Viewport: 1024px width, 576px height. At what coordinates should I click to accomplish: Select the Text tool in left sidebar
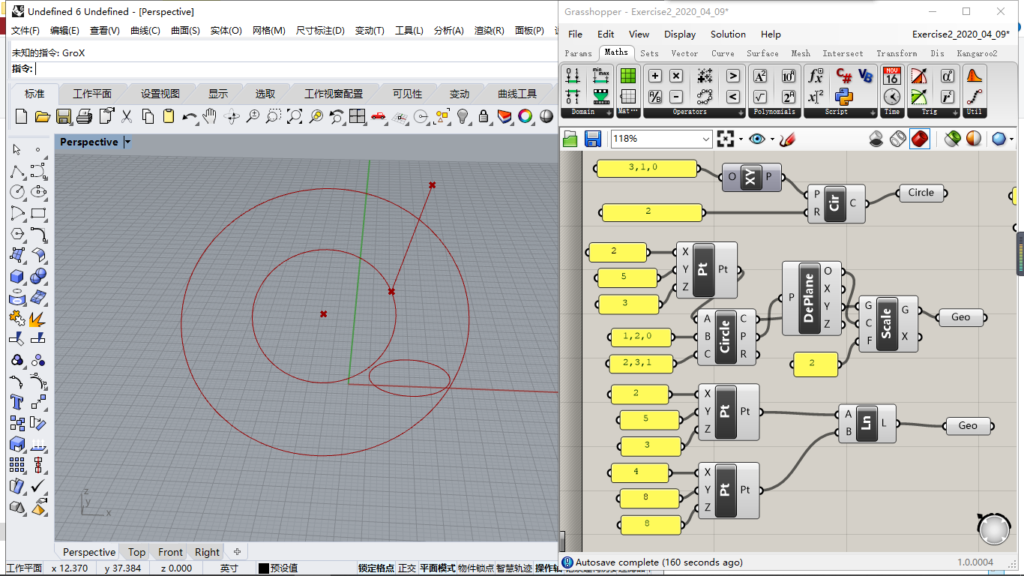tap(17, 402)
